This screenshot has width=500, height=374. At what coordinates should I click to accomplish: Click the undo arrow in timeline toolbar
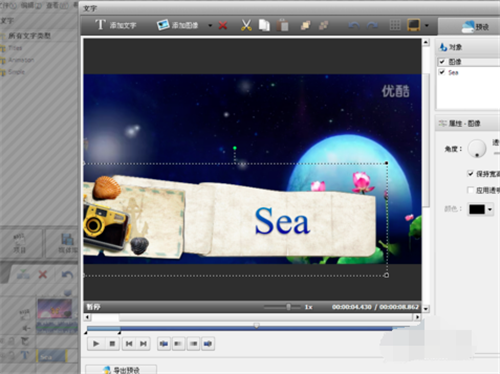coord(68,275)
